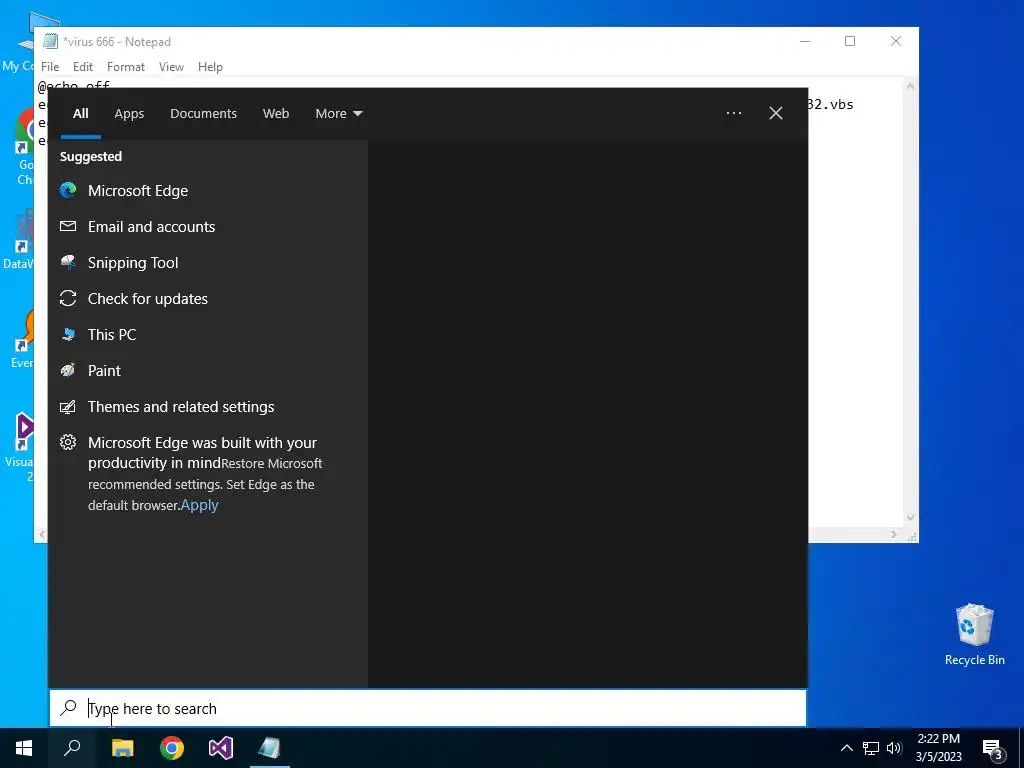Close the Notepad window

896,41
